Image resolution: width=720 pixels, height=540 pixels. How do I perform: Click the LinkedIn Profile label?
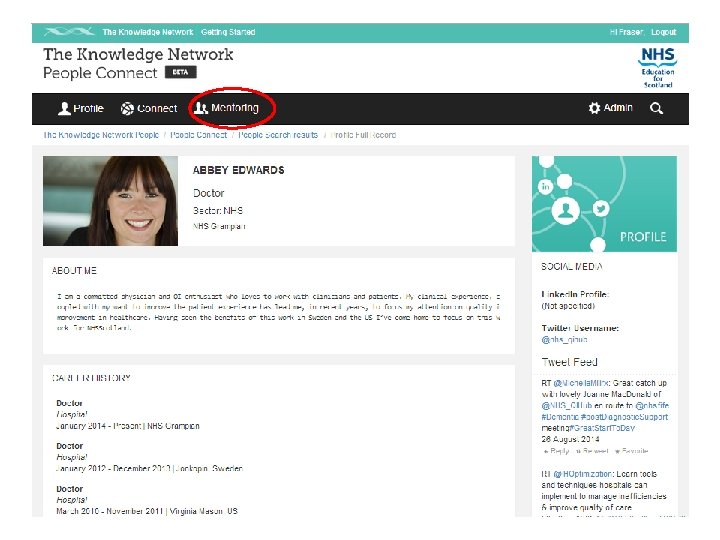575,294
